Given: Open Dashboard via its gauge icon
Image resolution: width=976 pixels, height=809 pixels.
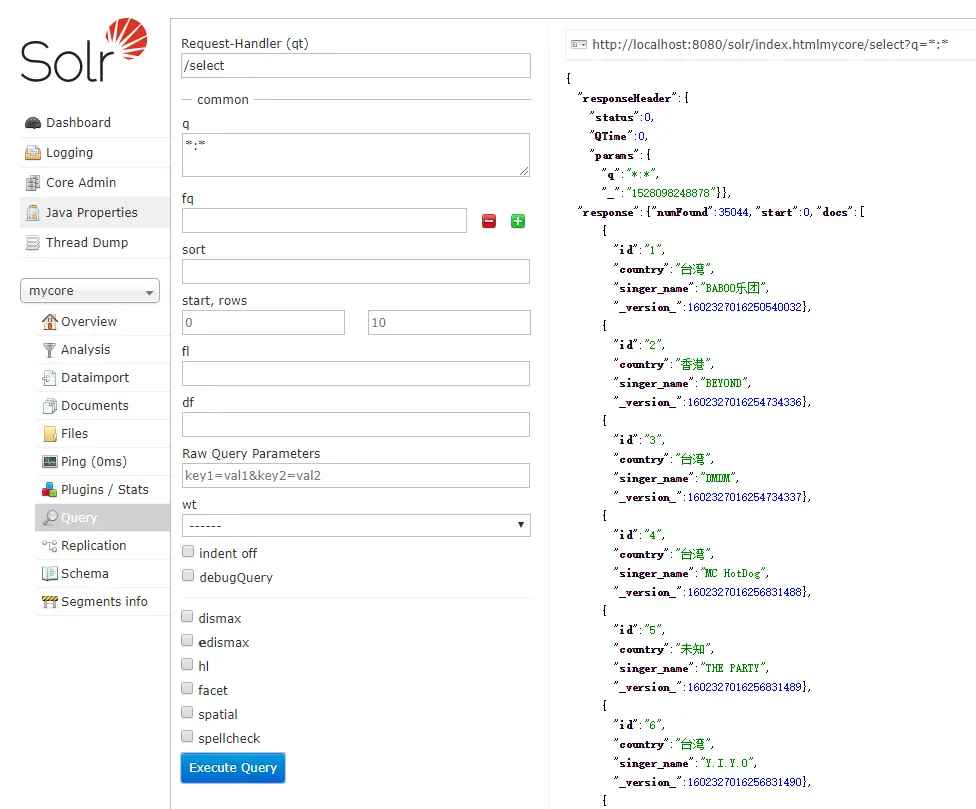Looking at the screenshot, I should point(33,123).
